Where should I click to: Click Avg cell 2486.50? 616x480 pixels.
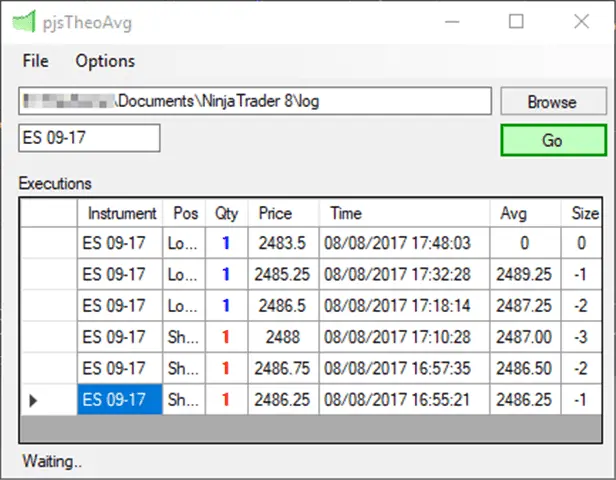tap(526, 368)
